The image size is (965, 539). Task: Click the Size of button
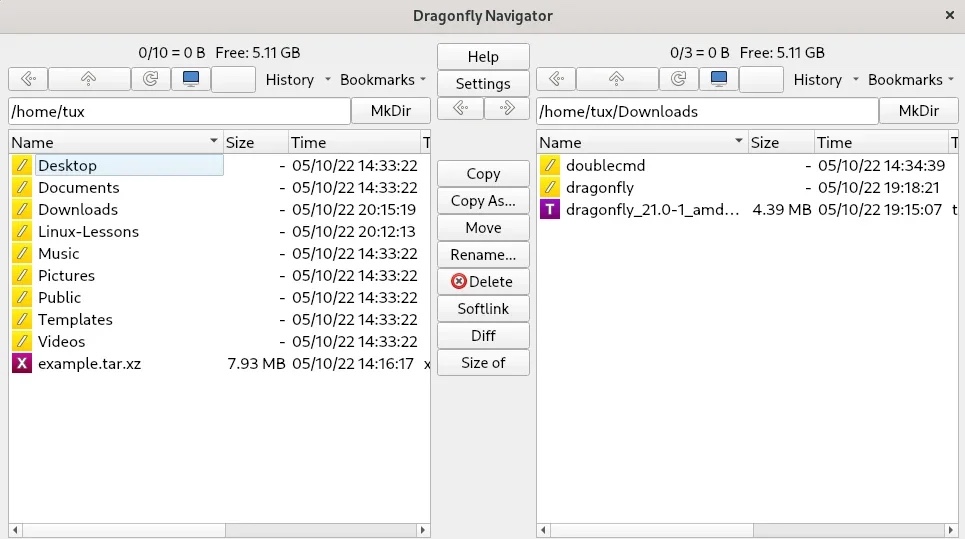pos(483,363)
